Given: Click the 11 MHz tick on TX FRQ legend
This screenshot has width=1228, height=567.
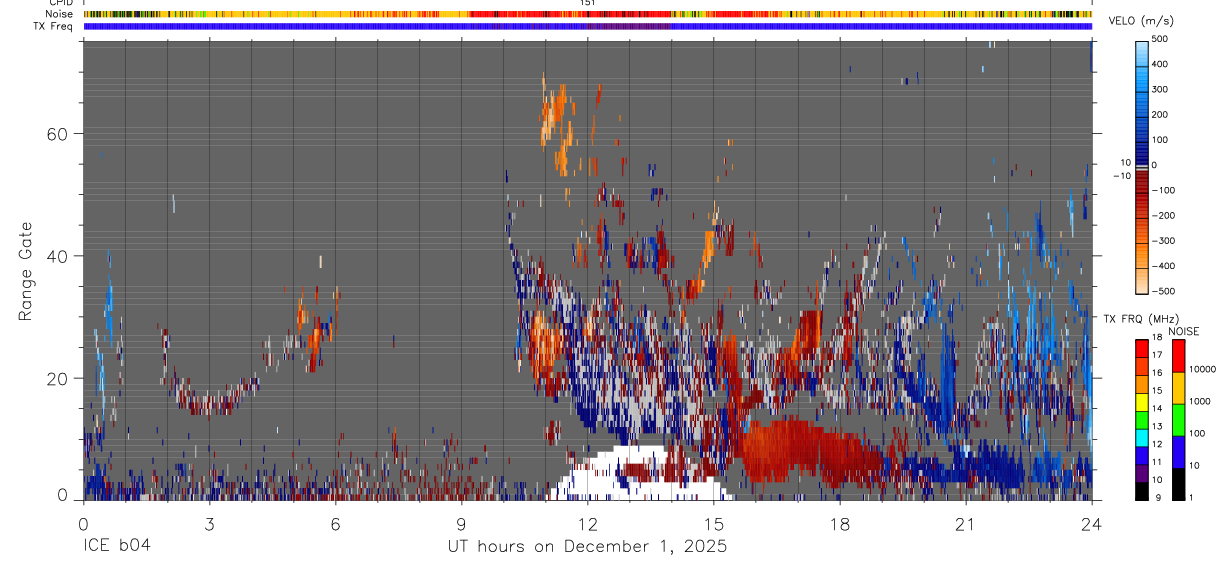Looking at the screenshot, I should [x=1157, y=462].
